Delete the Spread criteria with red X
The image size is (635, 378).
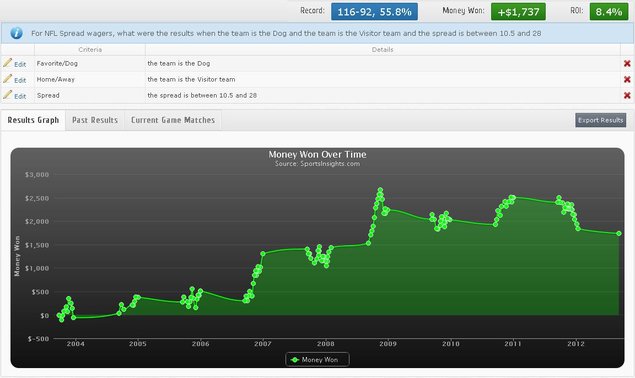pyautogui.click(x=627, y=95)
